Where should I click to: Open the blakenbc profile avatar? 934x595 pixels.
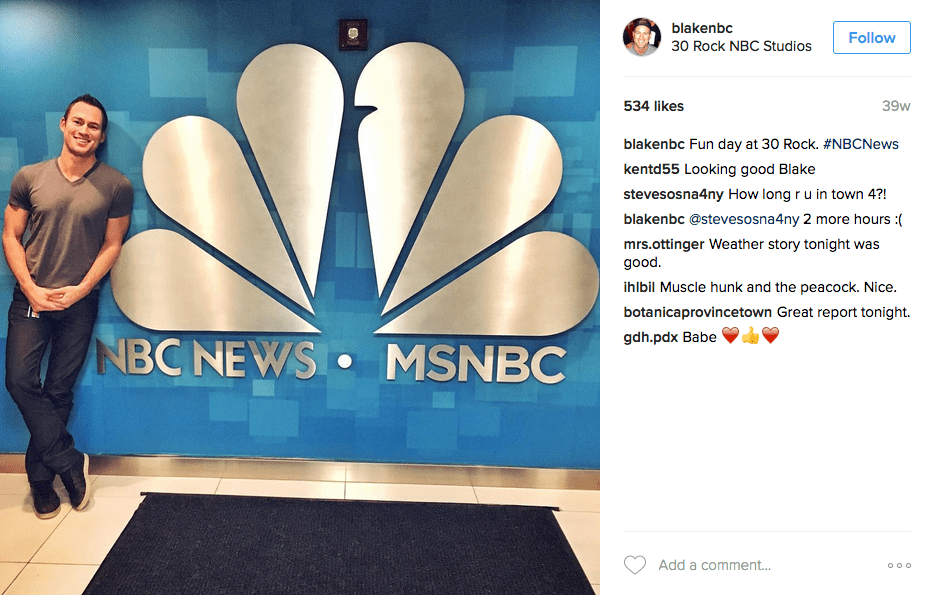pyautogui.click(x=642, y=37)
